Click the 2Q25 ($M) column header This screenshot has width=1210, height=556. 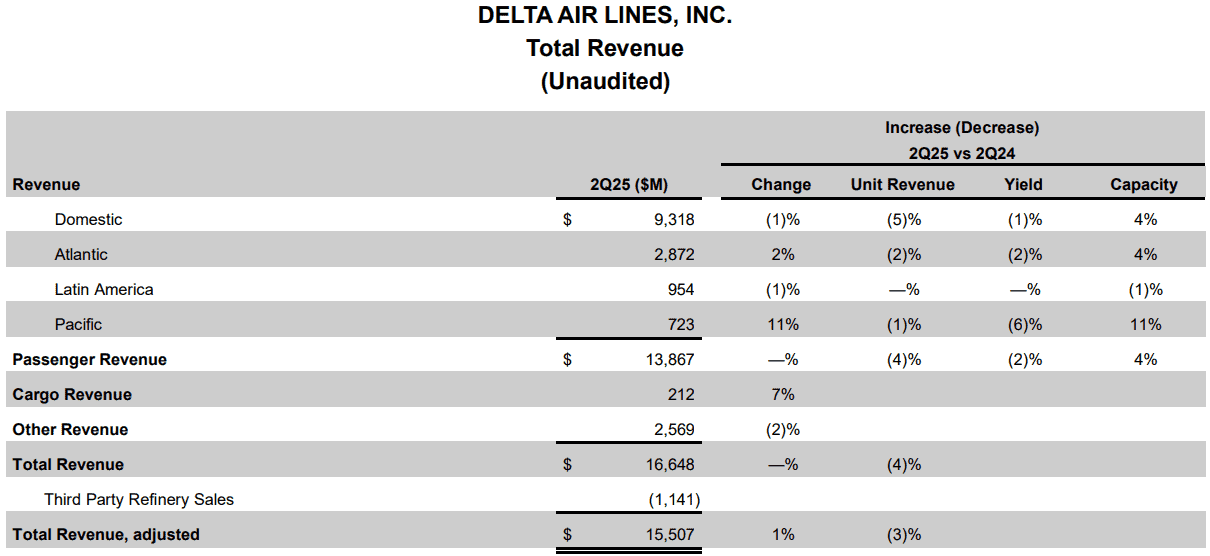click(629, 184)
